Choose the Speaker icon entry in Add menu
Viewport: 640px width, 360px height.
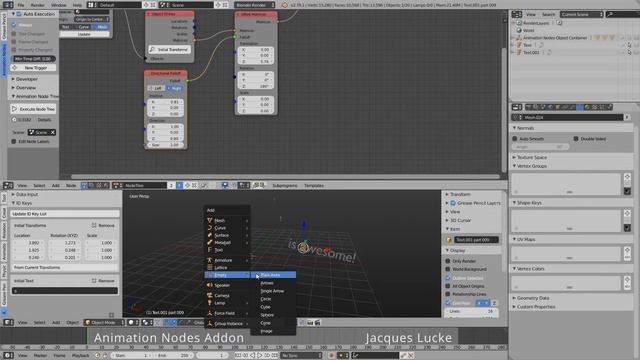(227, 285)
